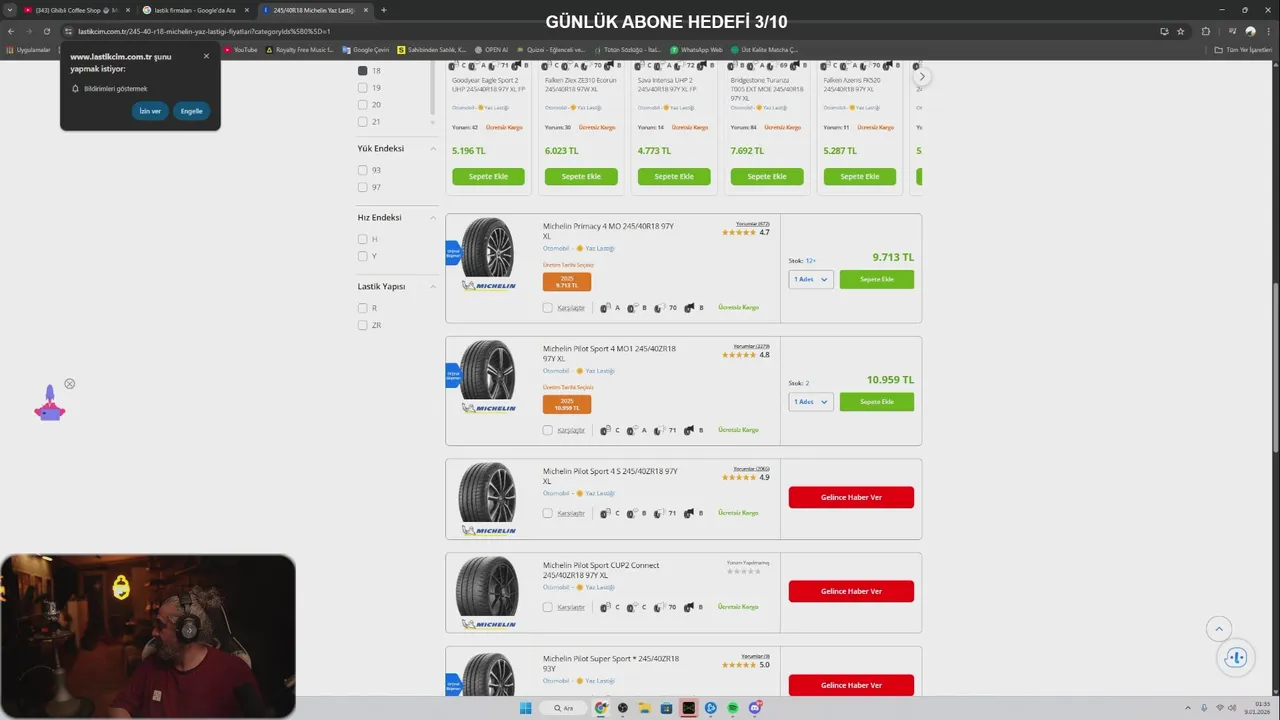Viewport: 1280px width, 720px height.
Task: Allow notifications with İzin ver button
Action: pos(150,111)
